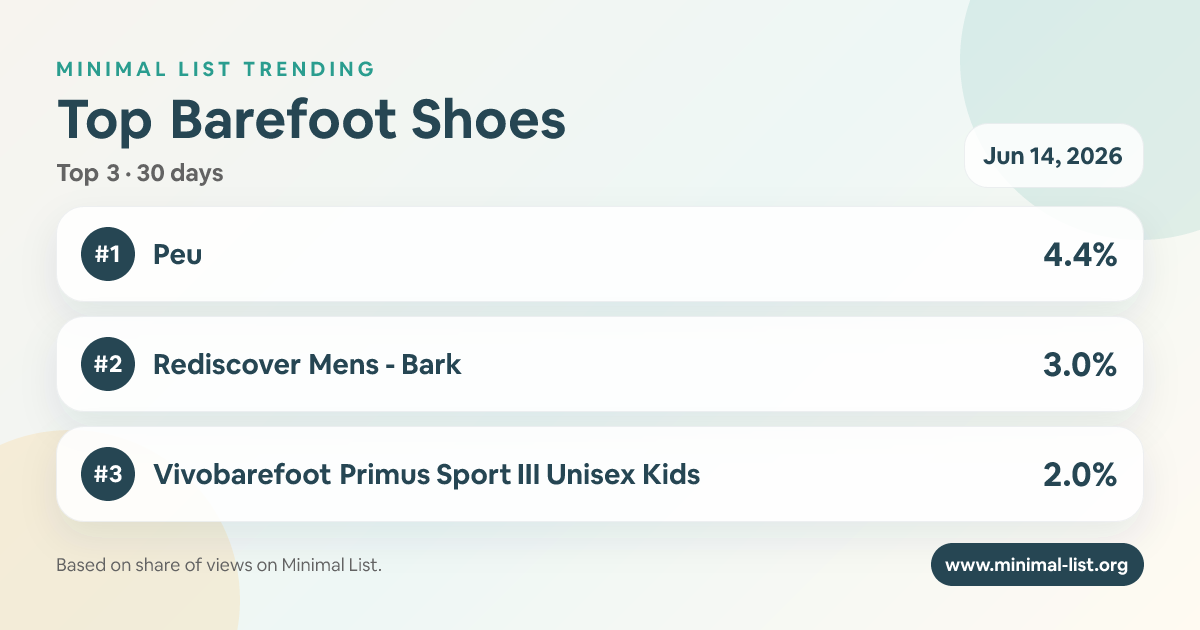The height and width of the screenshot is (630, 1200).
Task: Click the #2 rank badge
Action: (107, 364)
